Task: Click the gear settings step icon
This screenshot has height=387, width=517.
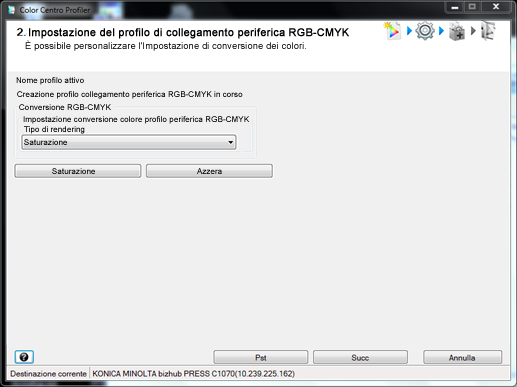Action: tap(425, 31)
